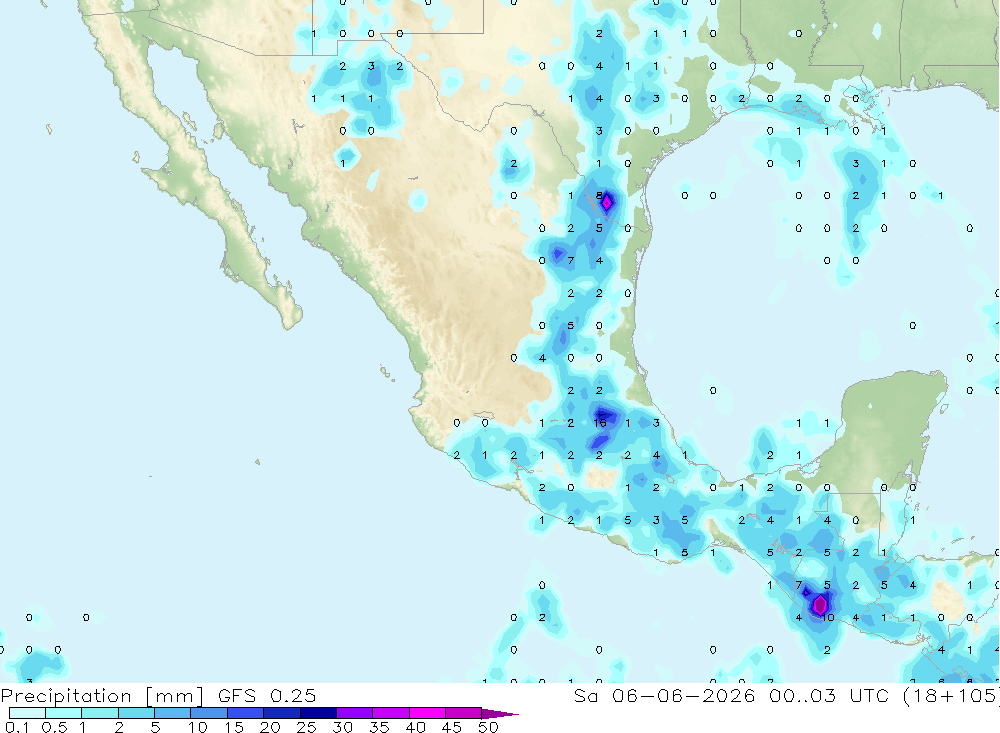
Task: Click the 20–25 mm legend color segment
Action: point(282,713)
